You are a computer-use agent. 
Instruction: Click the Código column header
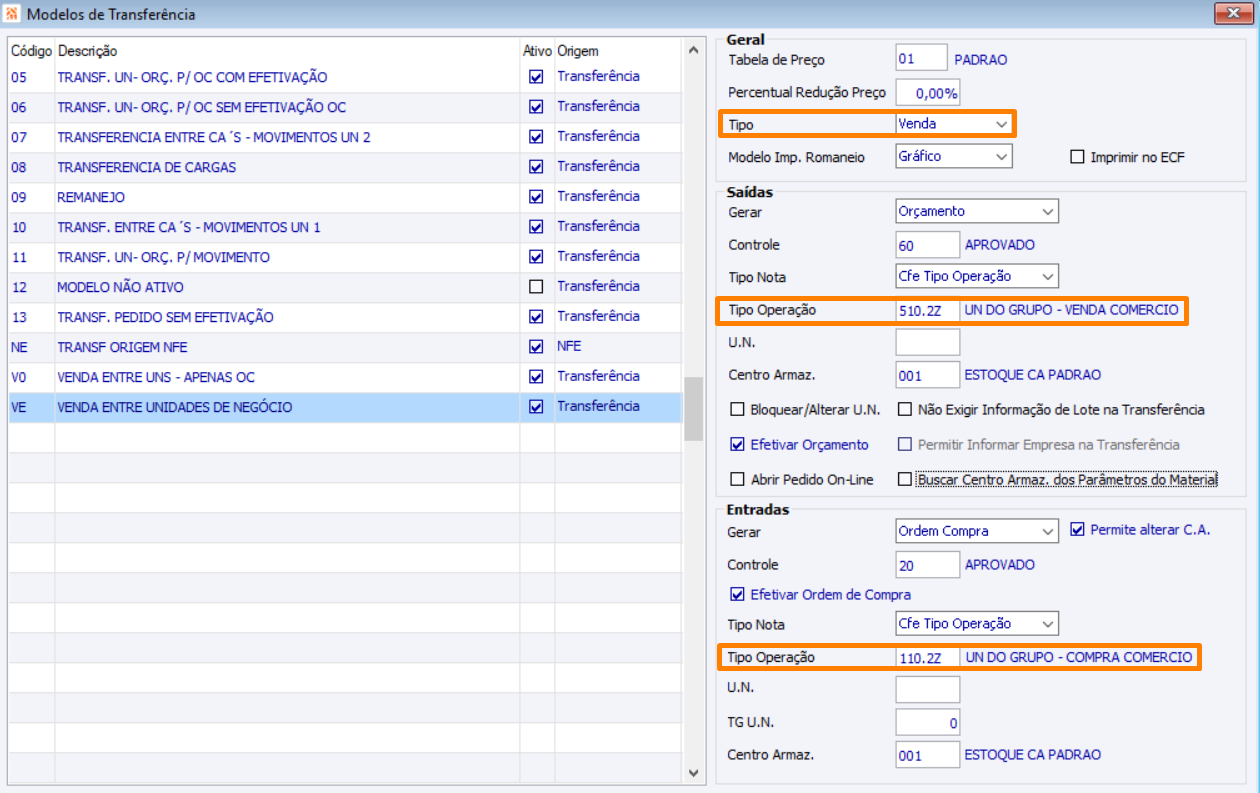pyautogui.click(x=31, y=51)
